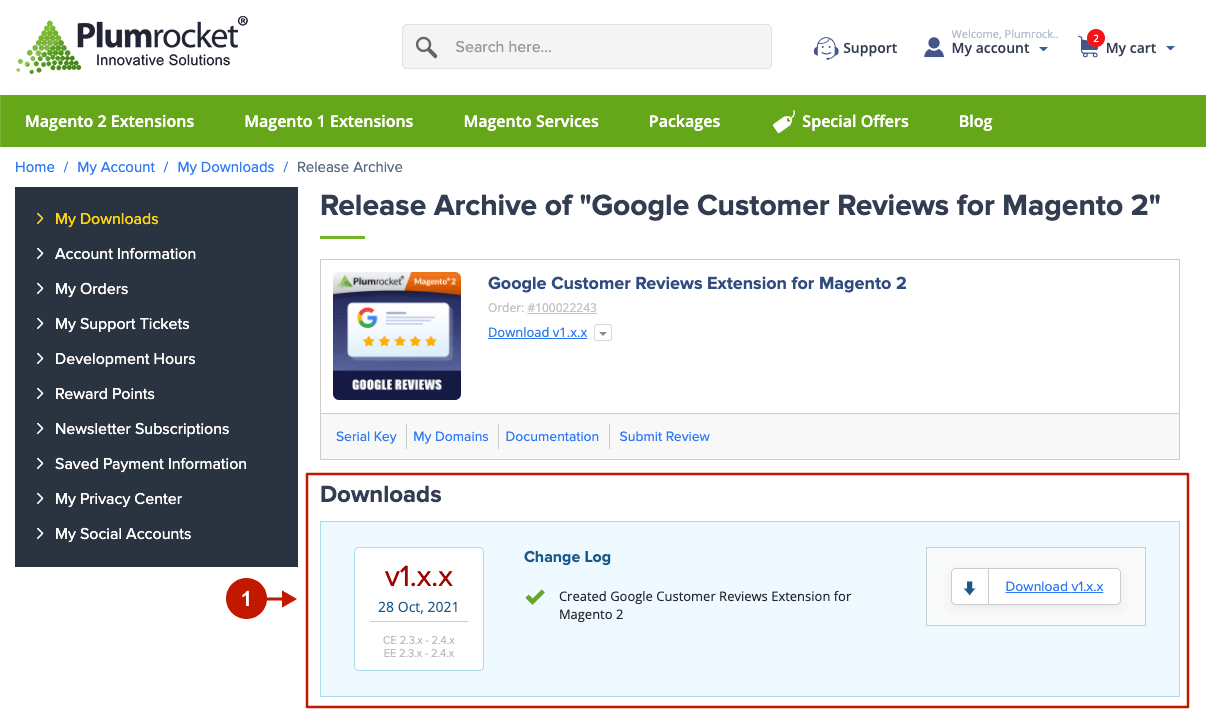
Task: Click the Support link in header
Action: [870, 48]
